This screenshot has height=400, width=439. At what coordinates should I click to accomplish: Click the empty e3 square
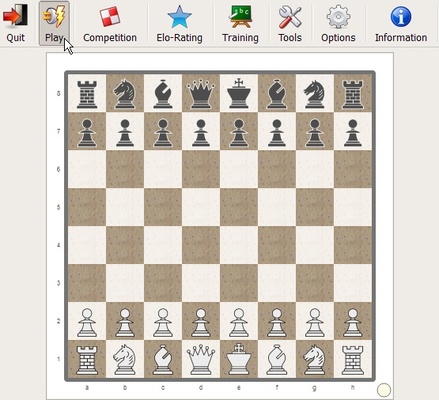click(x=239, y=283)
